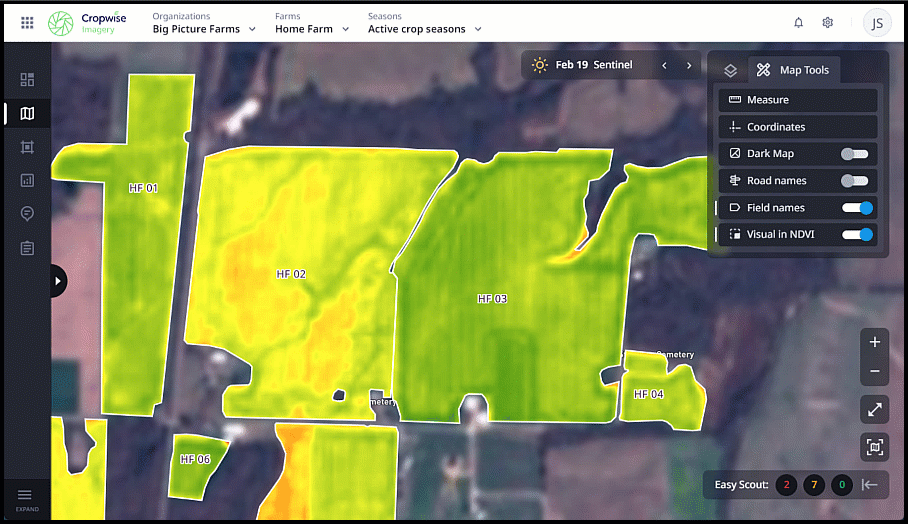The width and height of the screenshot is (908, 524).
Task: Switch to the map layers tab
Action: (731, 70)
